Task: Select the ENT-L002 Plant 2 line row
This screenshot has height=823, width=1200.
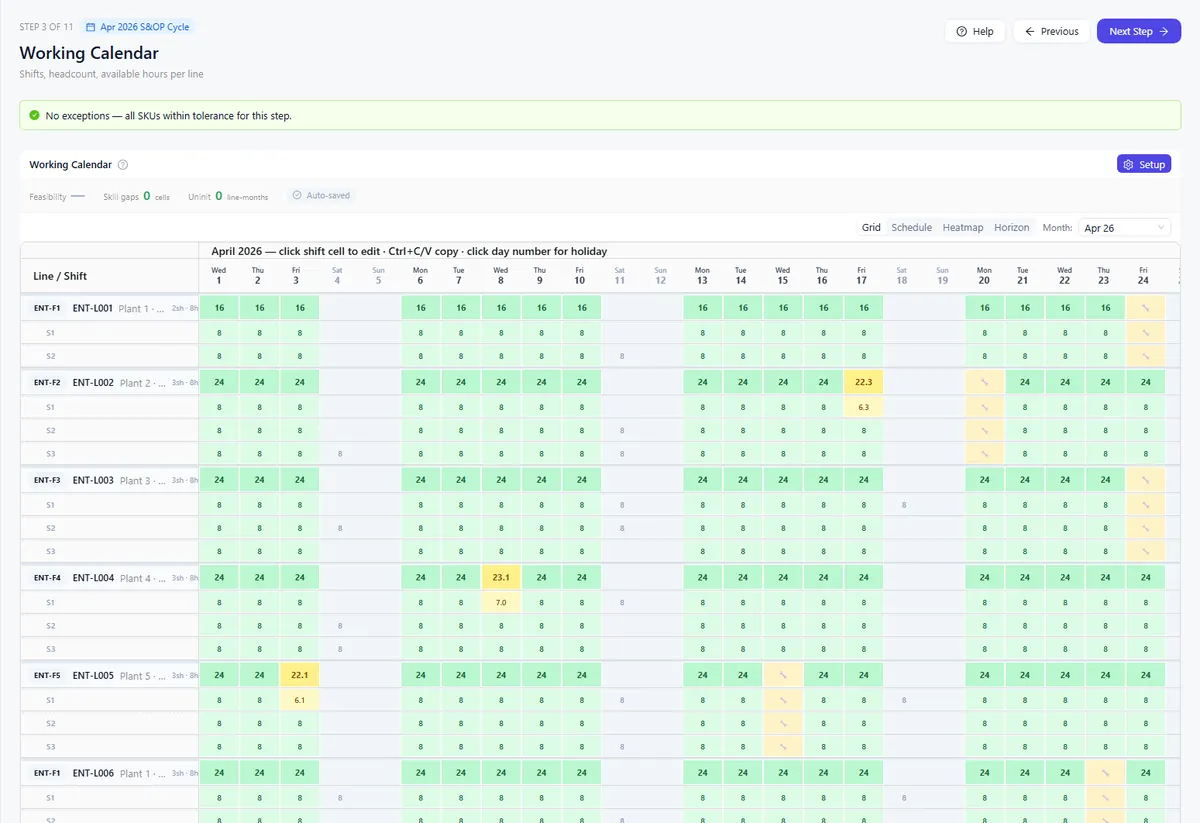Action: point(110,382)
